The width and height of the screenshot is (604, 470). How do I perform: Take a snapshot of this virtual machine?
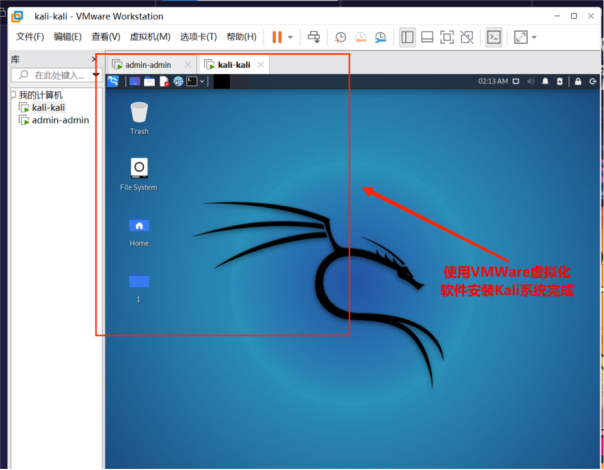point(340,37)
